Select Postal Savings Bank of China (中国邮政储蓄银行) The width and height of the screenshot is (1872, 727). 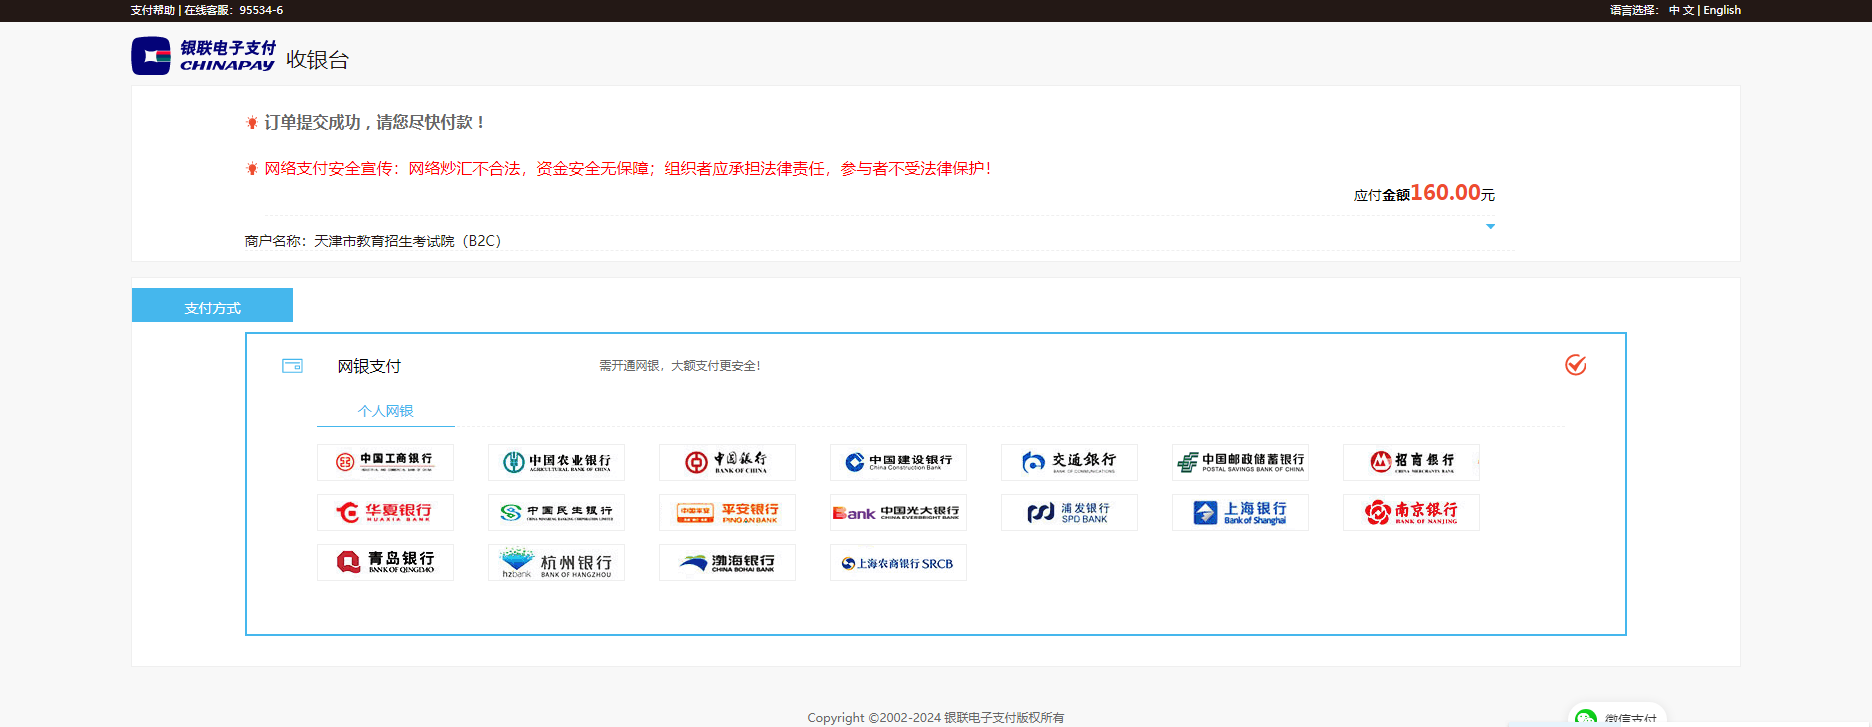1240,462
